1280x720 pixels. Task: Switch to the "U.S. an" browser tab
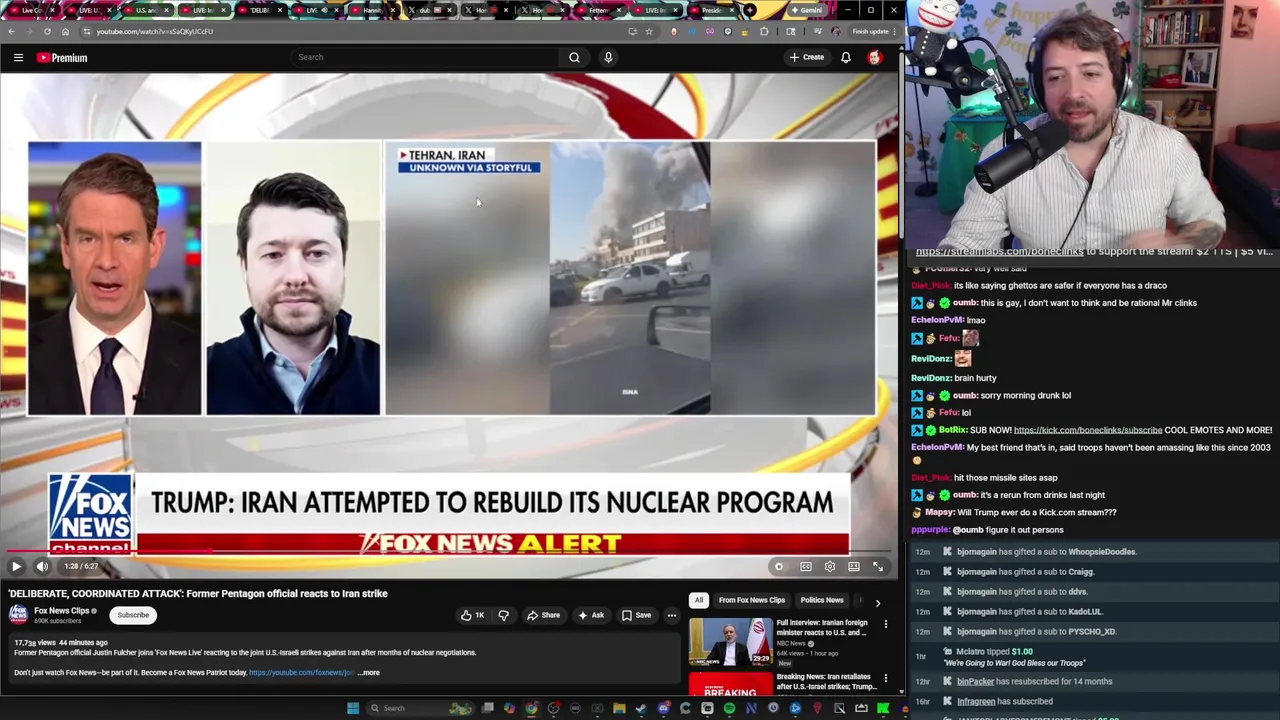(146, 10)
